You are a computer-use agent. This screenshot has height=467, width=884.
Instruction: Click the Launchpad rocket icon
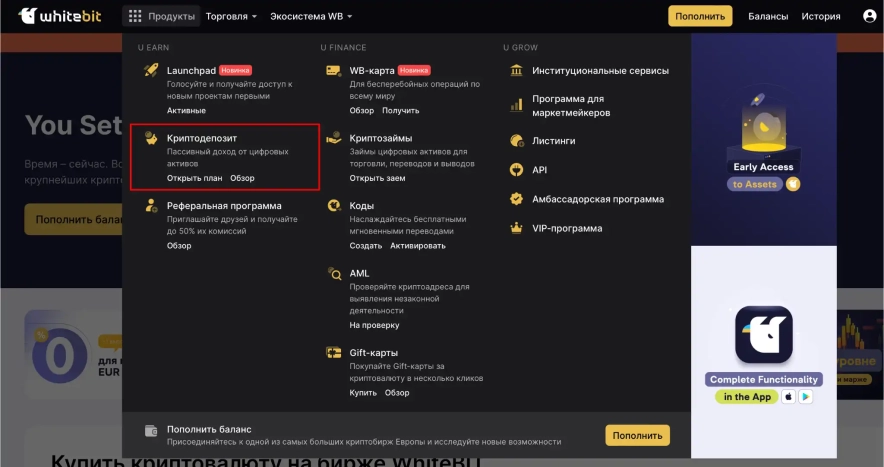pyautogui.click(x=151, y=71)
